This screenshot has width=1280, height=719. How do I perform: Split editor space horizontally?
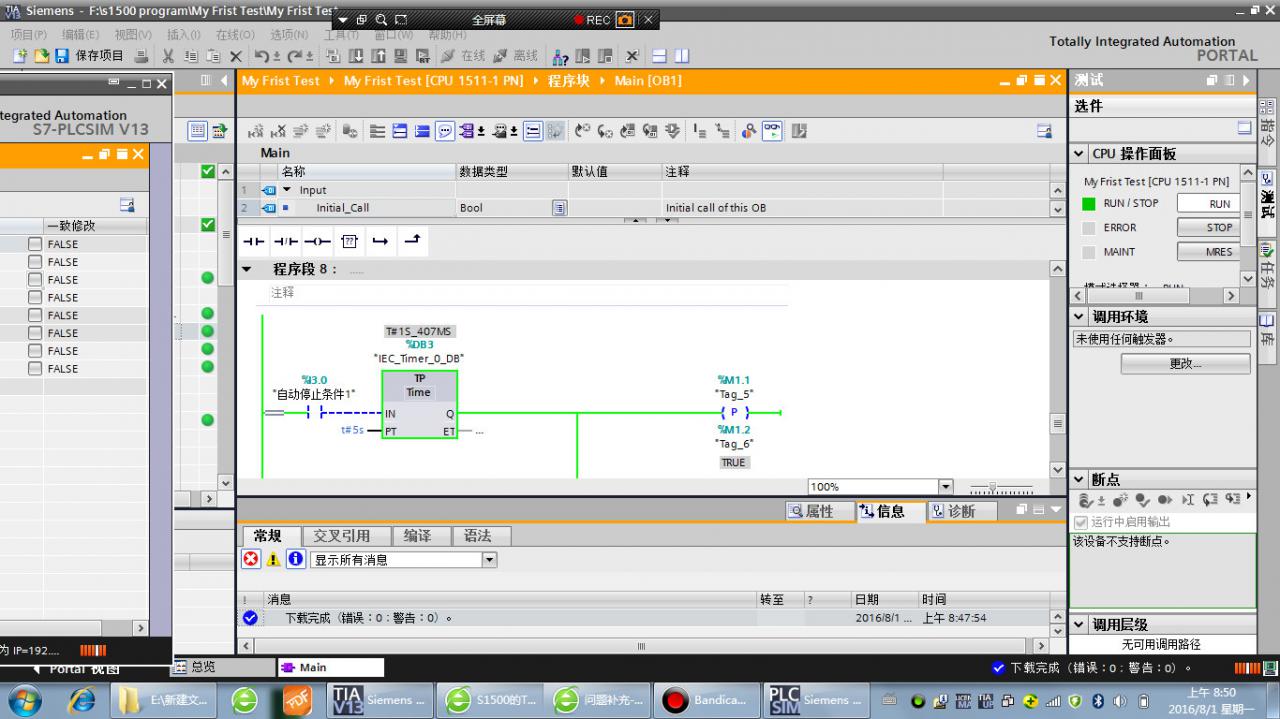pos(659,56)
